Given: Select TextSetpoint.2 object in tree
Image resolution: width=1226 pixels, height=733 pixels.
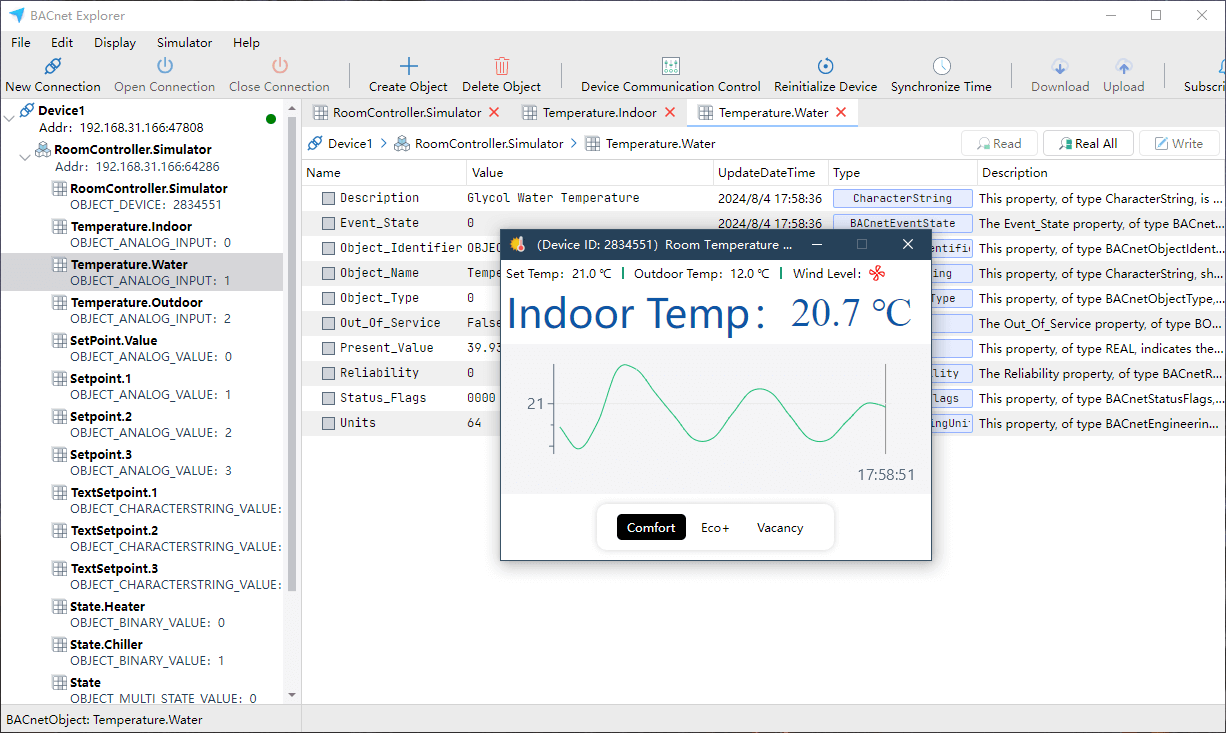Looking at the screenshot, I should [114, 530].
